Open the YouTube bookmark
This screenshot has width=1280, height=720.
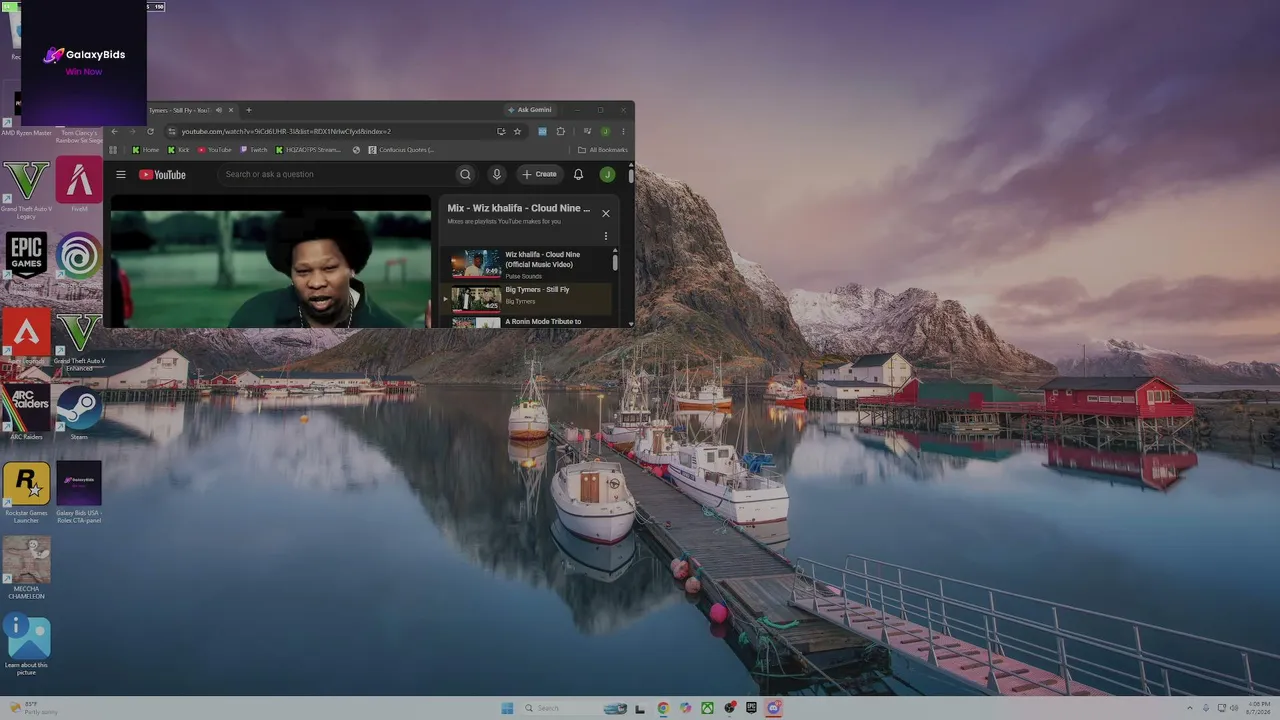point(214,150)
